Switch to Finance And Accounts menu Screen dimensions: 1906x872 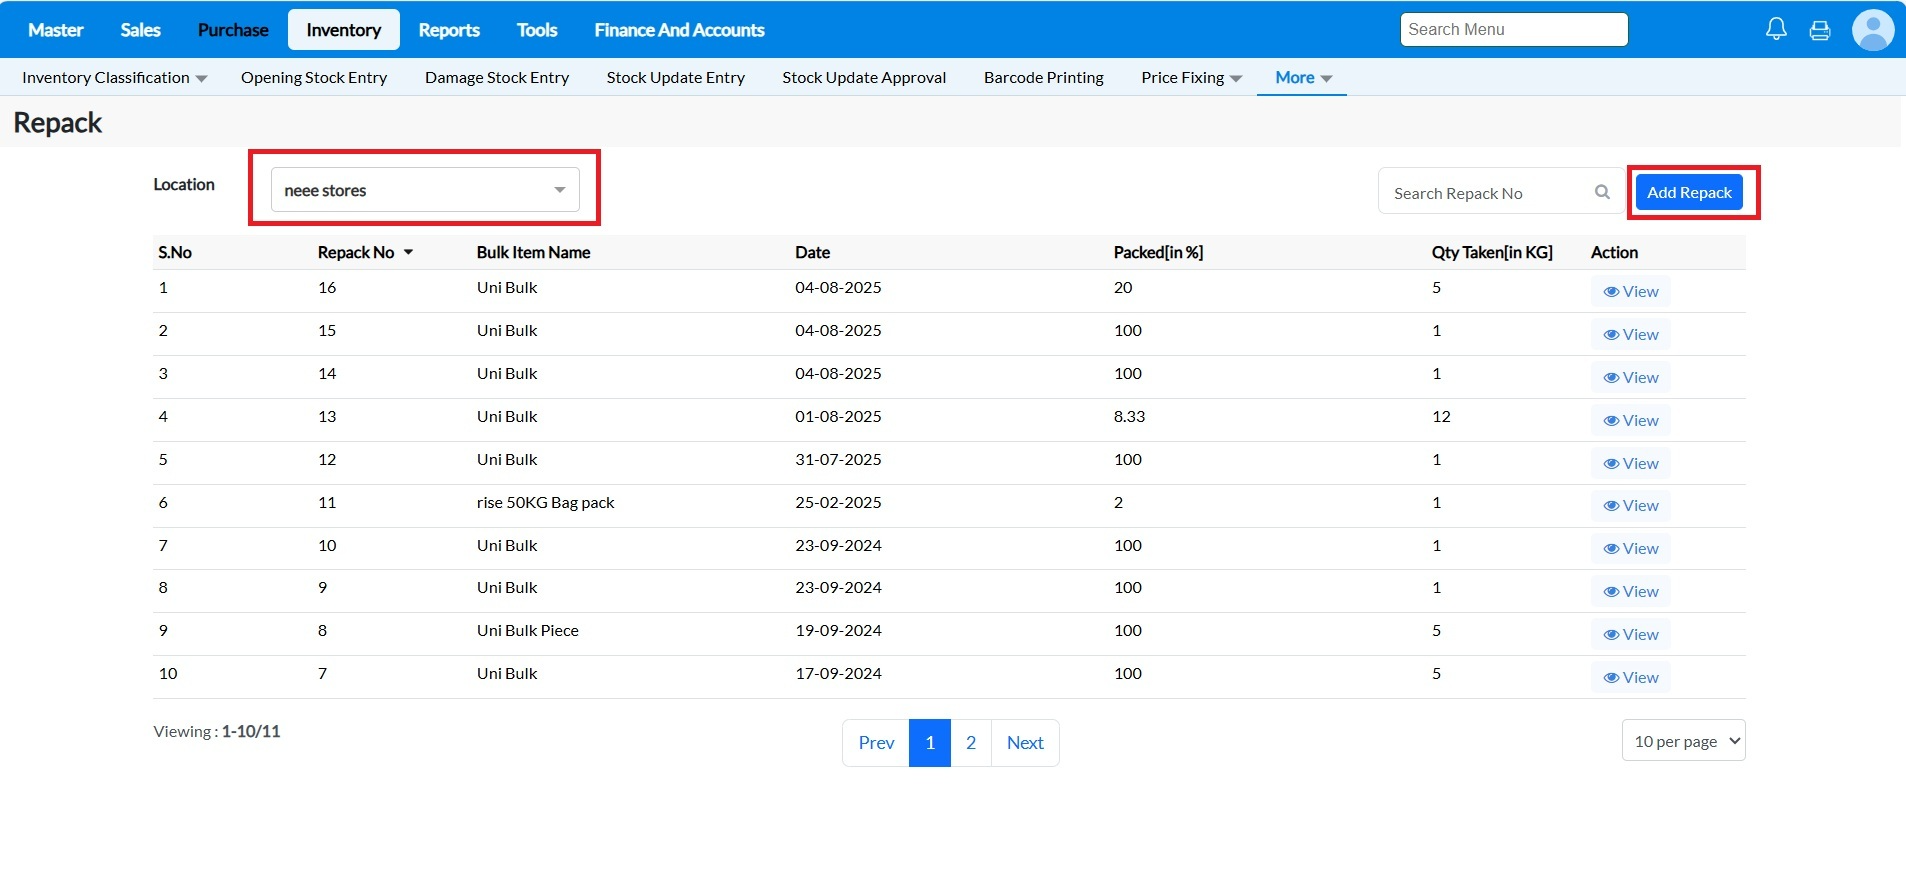679,30
